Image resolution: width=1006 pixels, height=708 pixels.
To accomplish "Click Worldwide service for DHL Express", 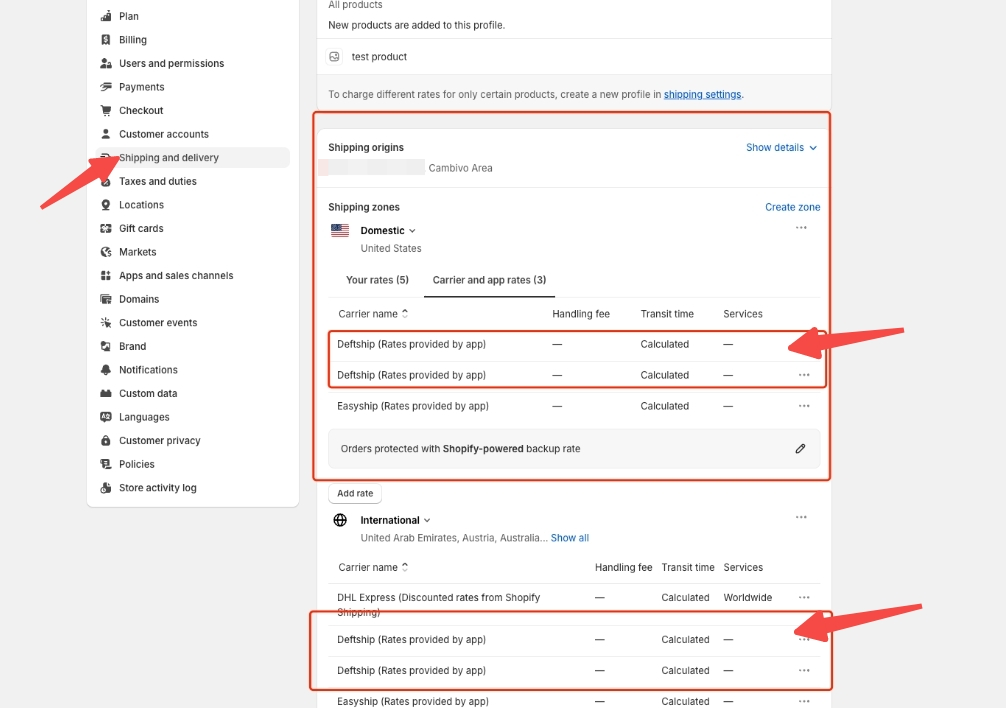I will point(747,597).
